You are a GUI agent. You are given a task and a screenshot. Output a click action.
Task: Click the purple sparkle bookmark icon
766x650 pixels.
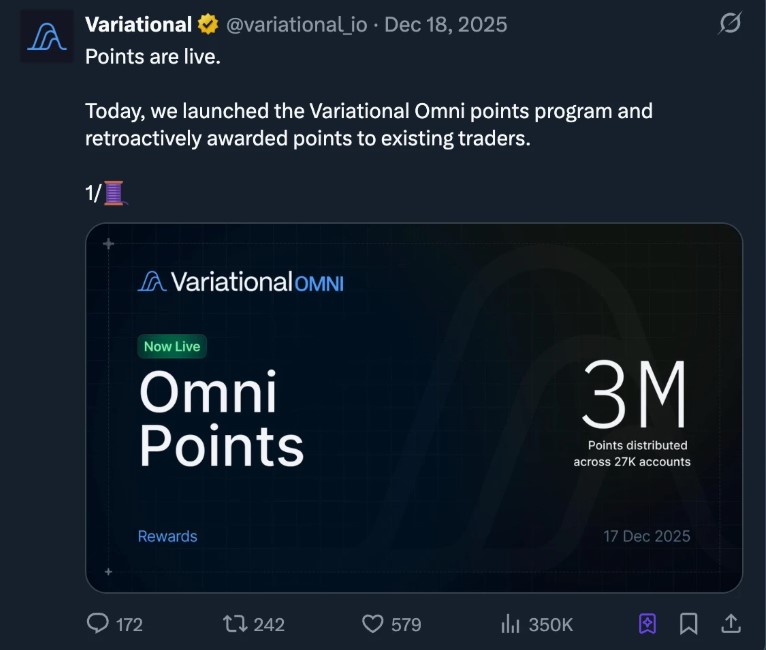647,624
